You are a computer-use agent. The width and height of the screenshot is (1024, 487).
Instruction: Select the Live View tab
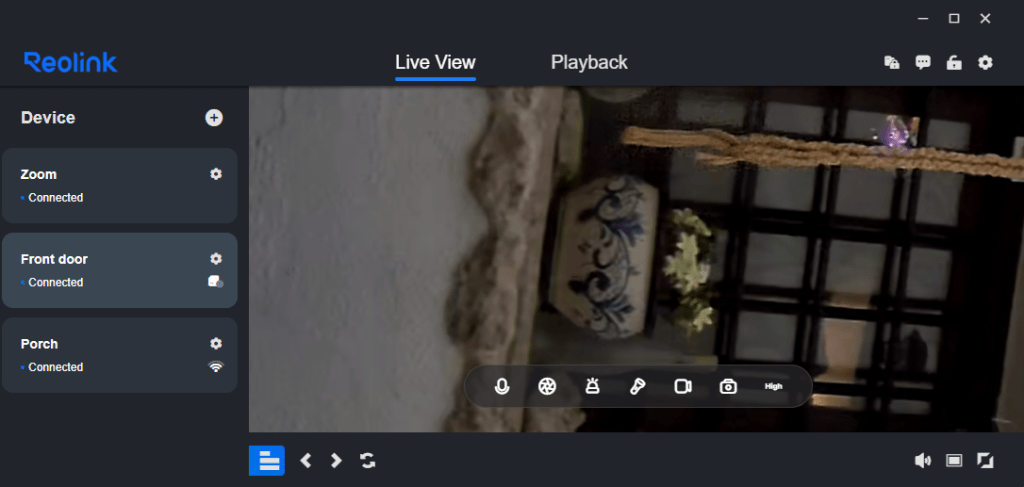pyautogui.click(x=435, y=62)
